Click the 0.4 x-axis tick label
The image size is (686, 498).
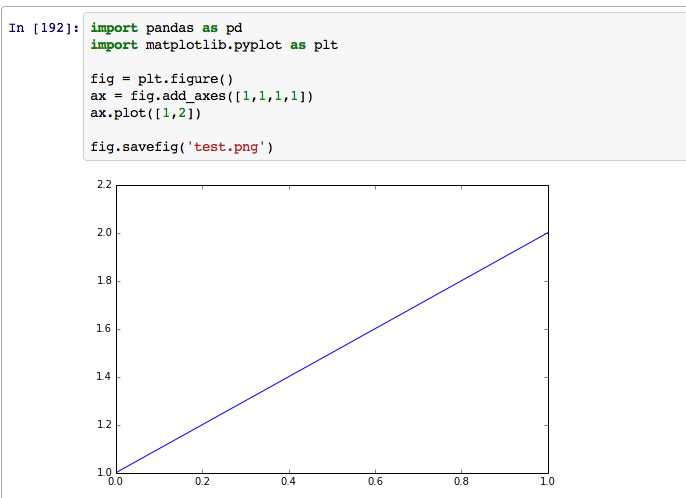coord(288,482)
